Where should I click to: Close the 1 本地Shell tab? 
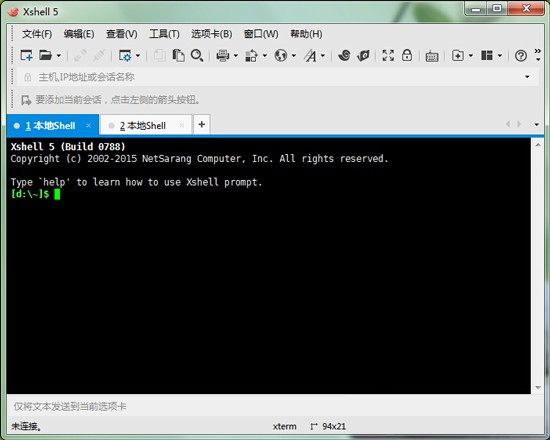coord(88,125)
